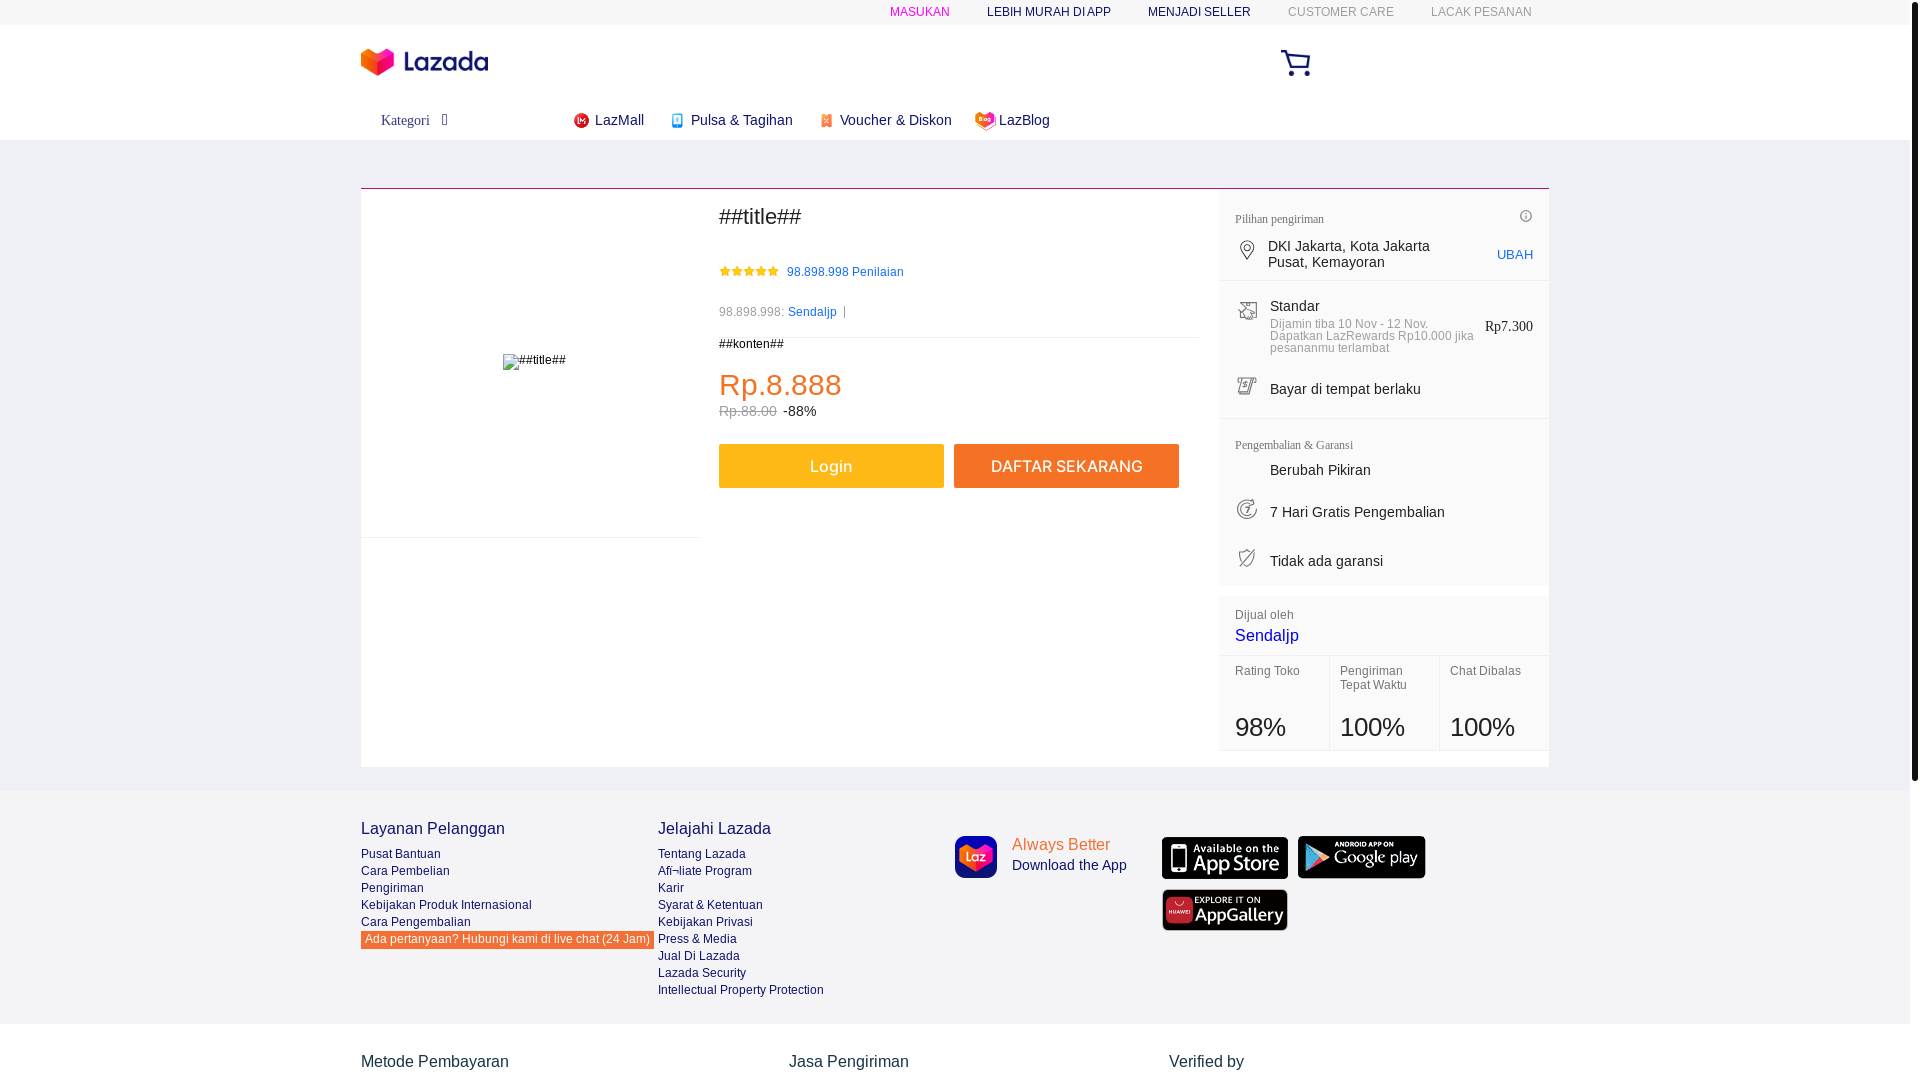
Task: Open MASUKAN in top bar
Action: [920, 12]
